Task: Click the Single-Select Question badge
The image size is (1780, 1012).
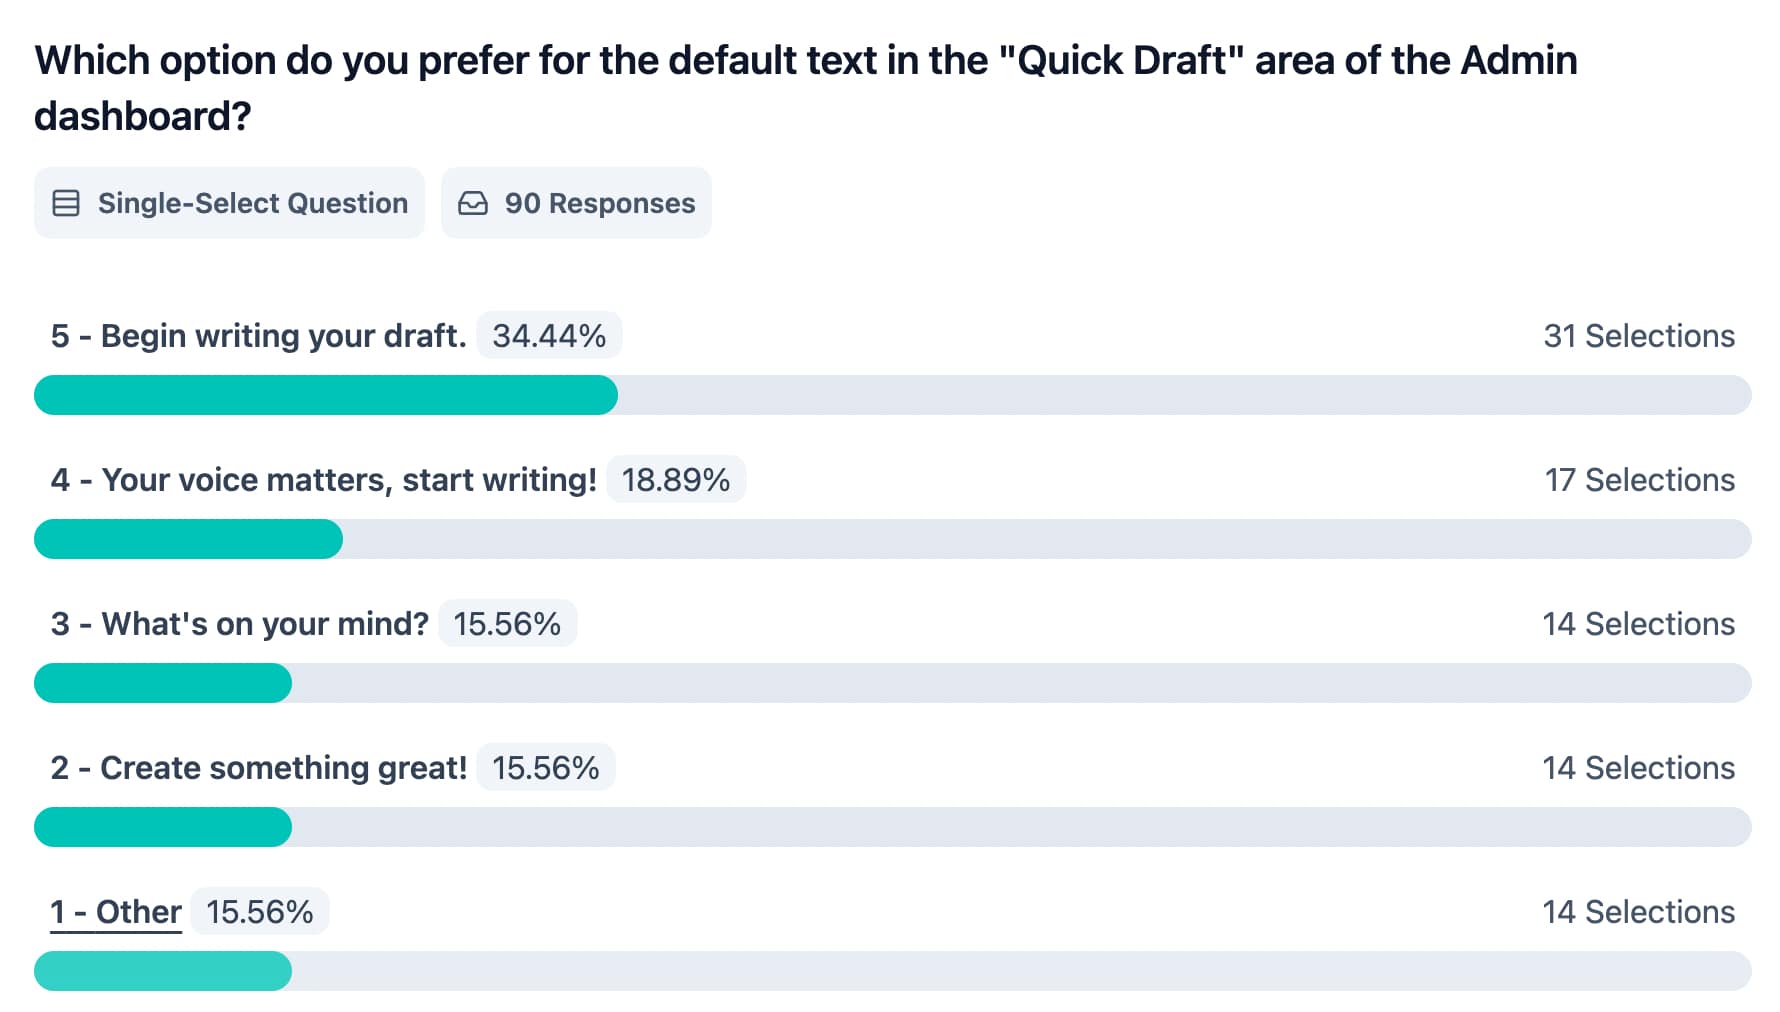Action: (229, 203)
